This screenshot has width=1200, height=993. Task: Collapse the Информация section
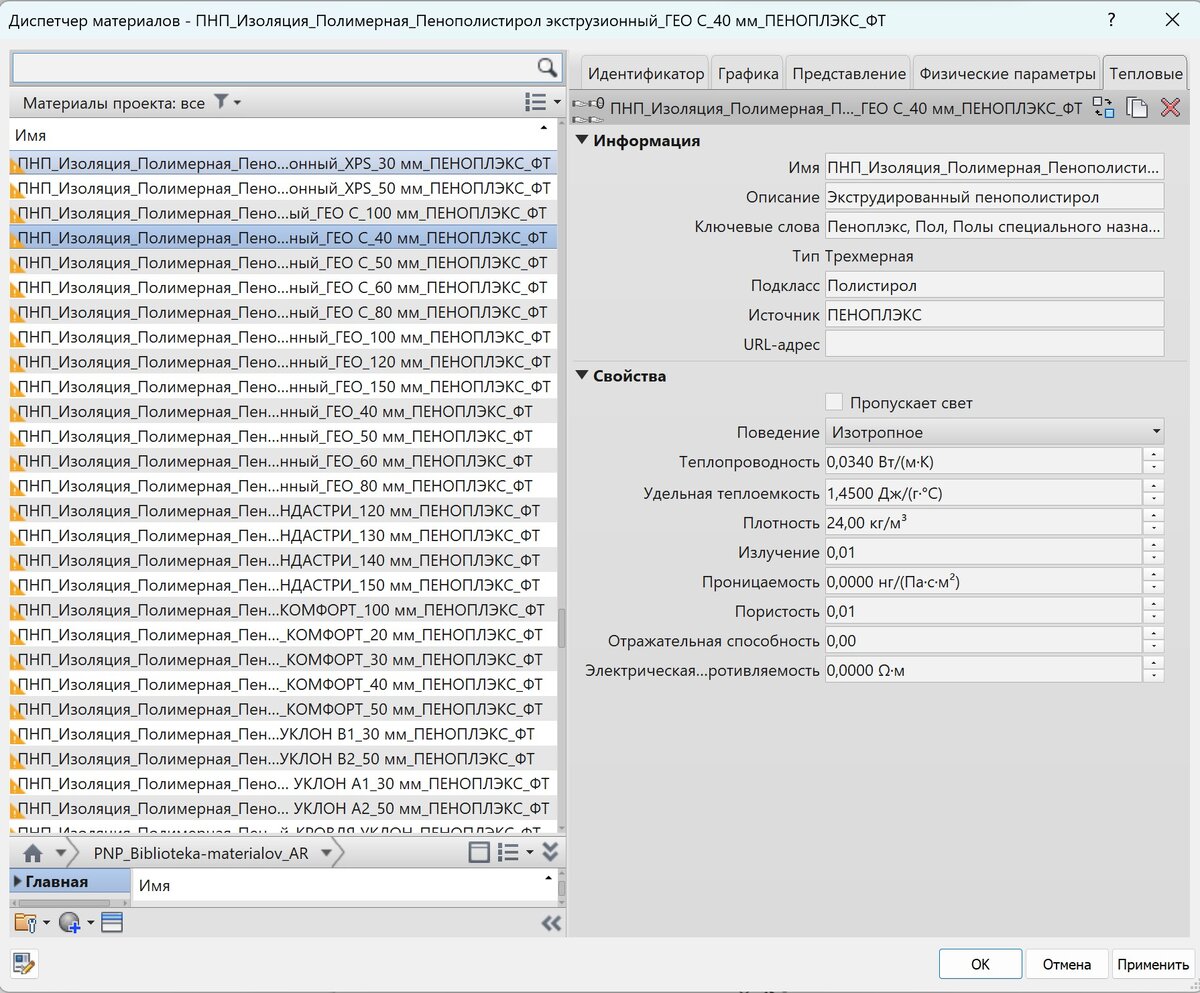583,141
